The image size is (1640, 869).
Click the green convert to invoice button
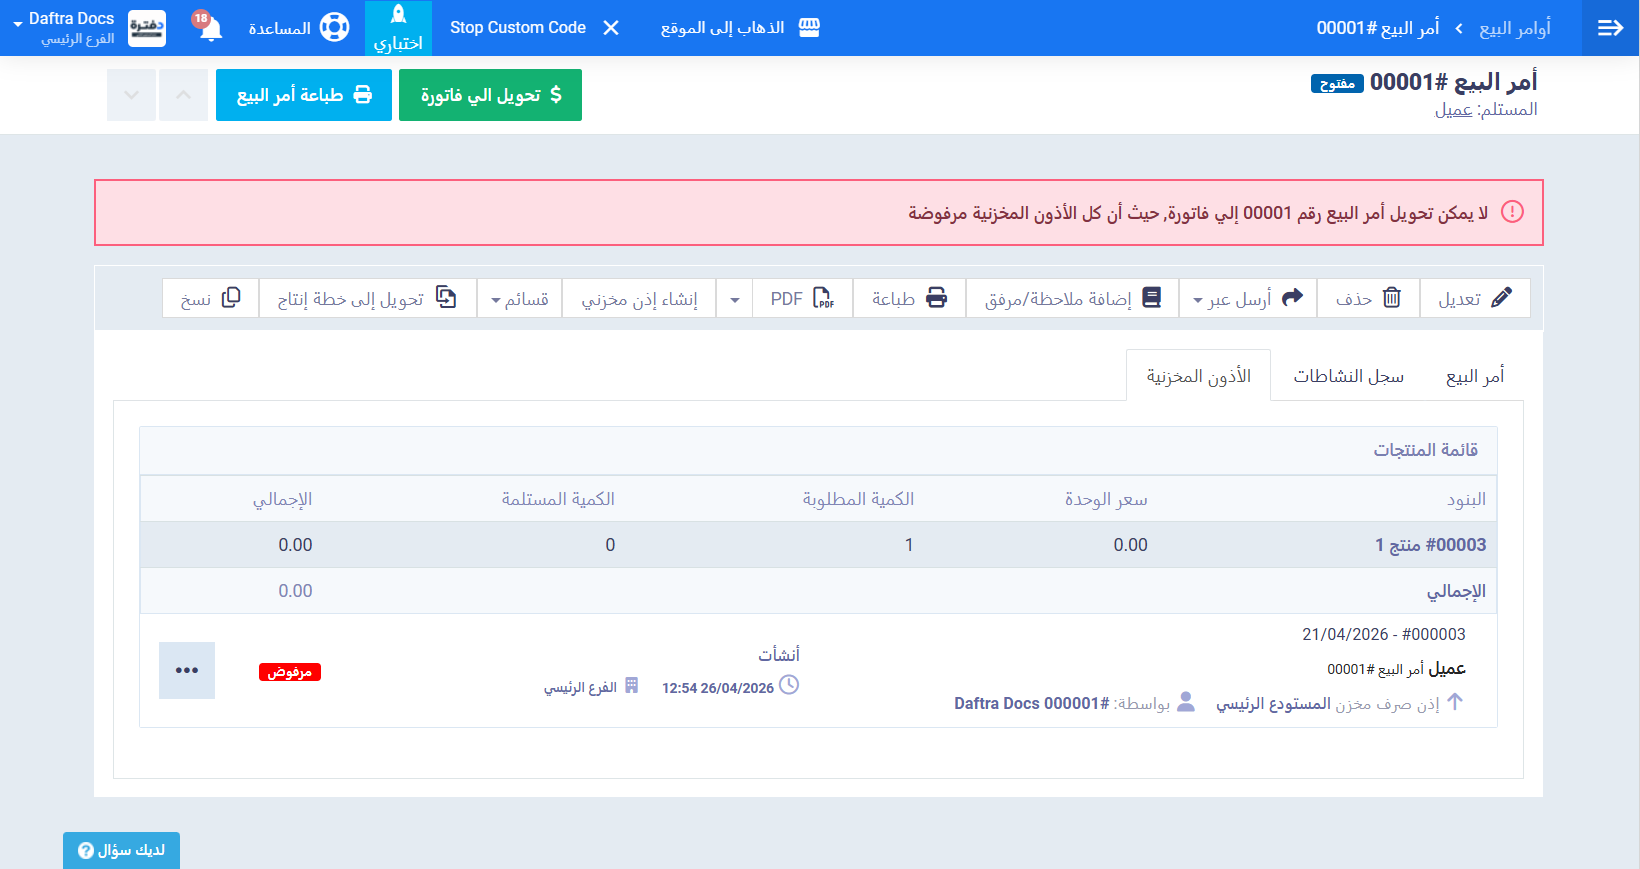pos(490,95)
